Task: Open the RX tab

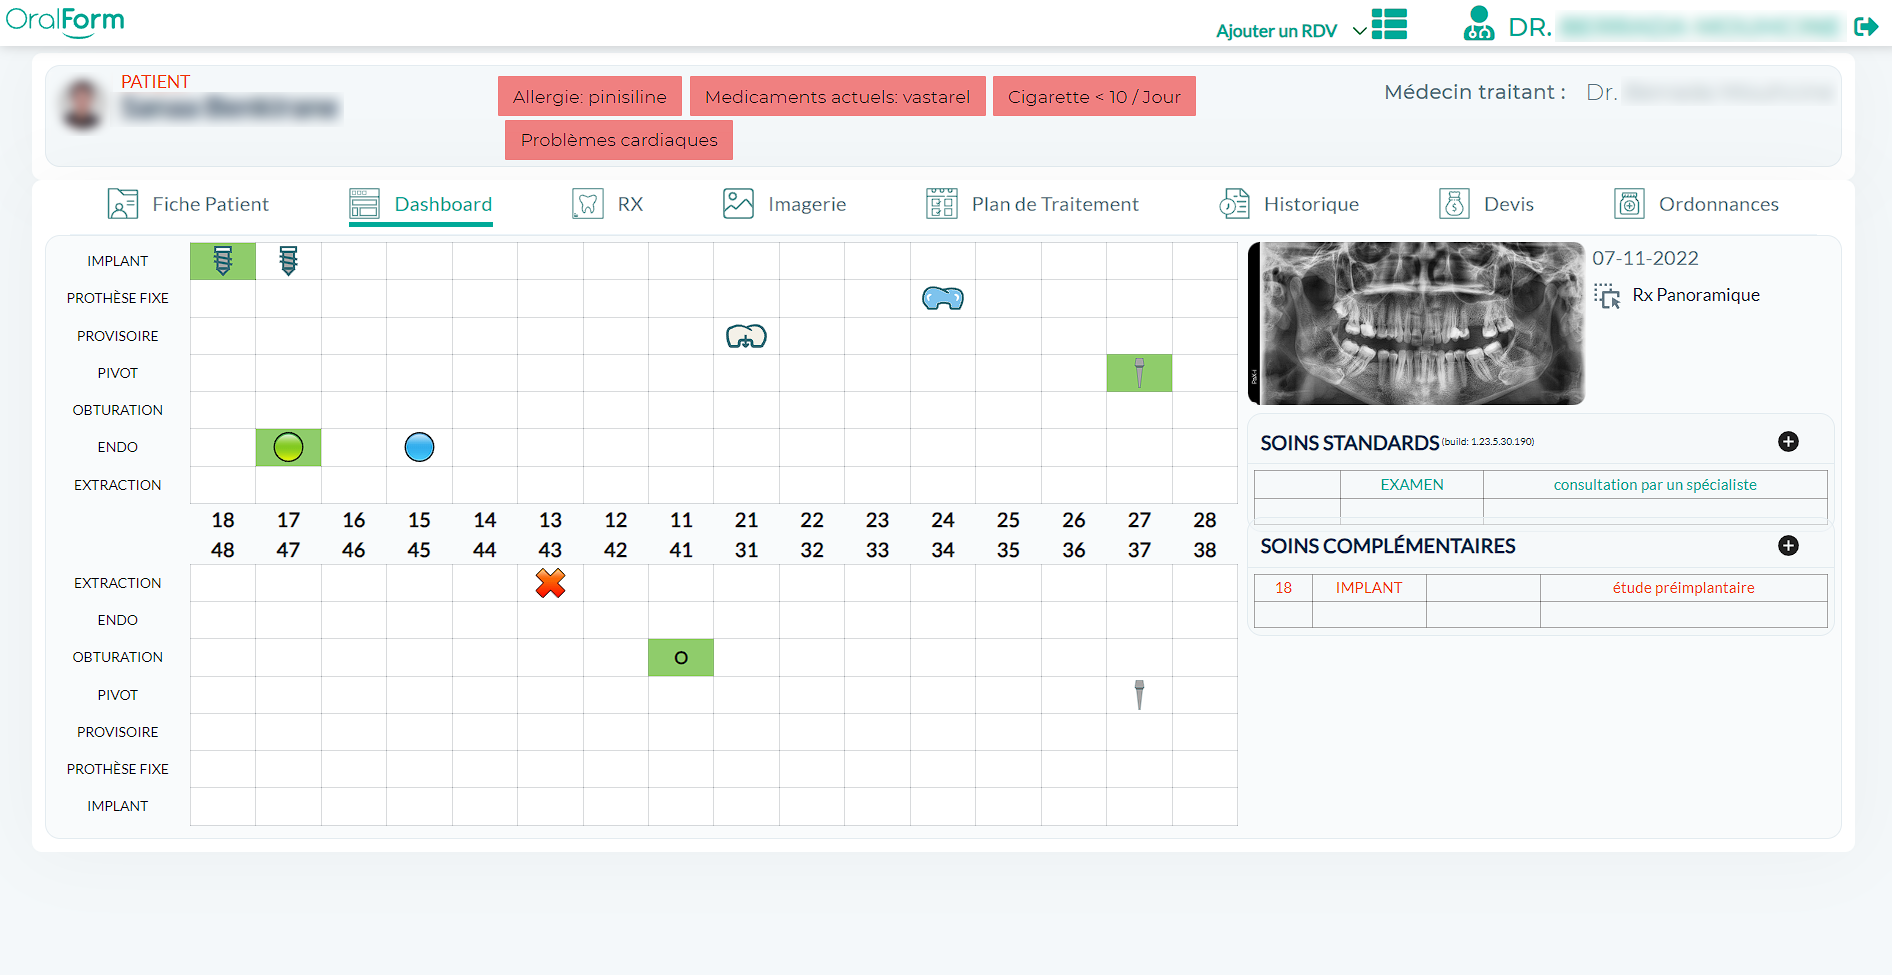Action: coord(607,204)
